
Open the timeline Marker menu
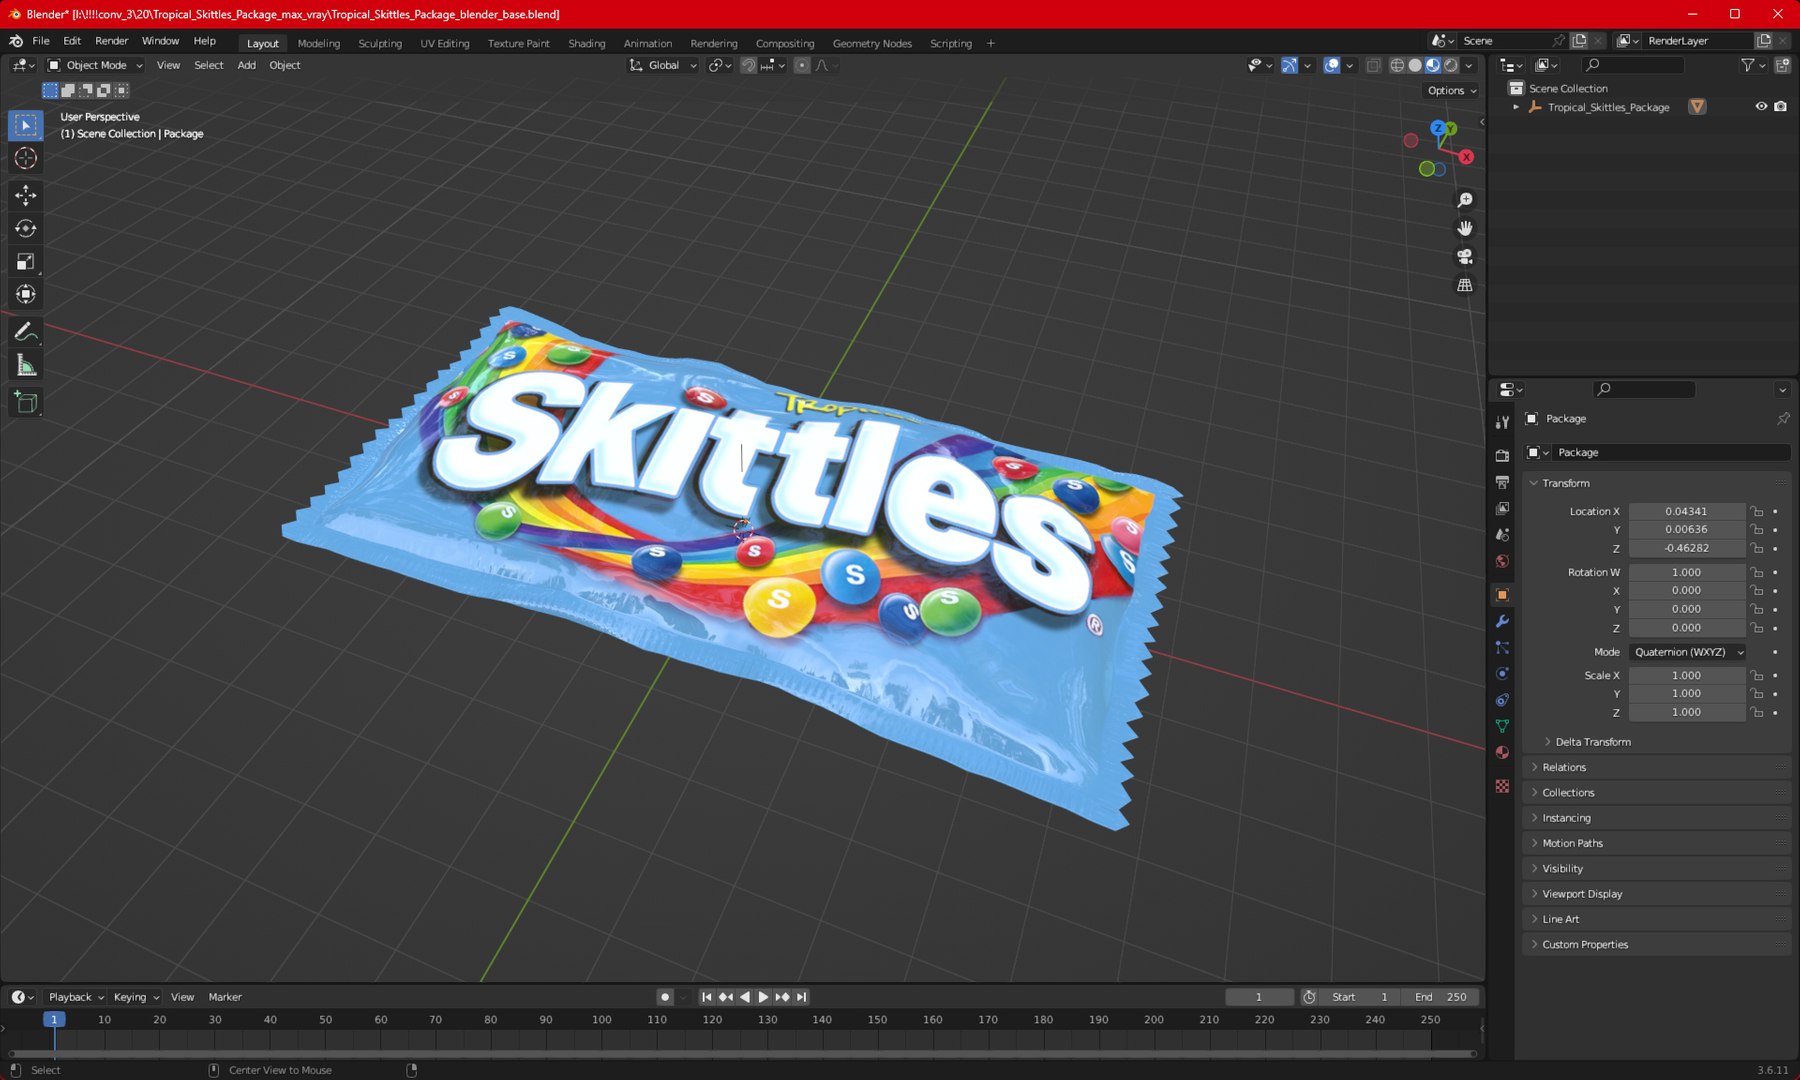[225, 997]
